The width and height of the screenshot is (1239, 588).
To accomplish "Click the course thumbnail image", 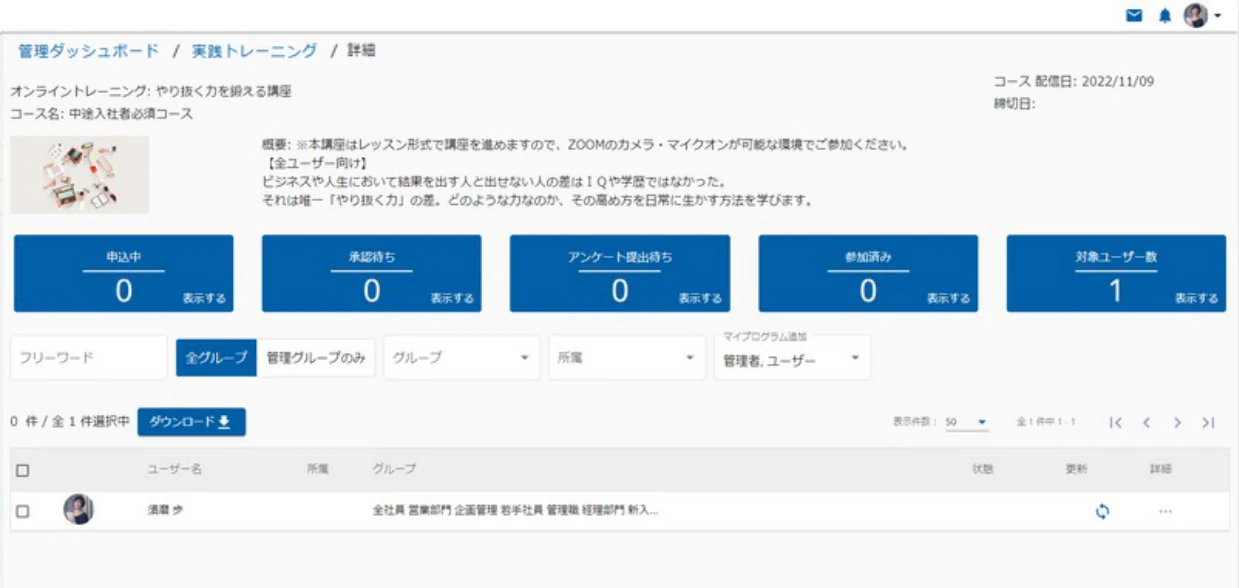I will [79, 175].
